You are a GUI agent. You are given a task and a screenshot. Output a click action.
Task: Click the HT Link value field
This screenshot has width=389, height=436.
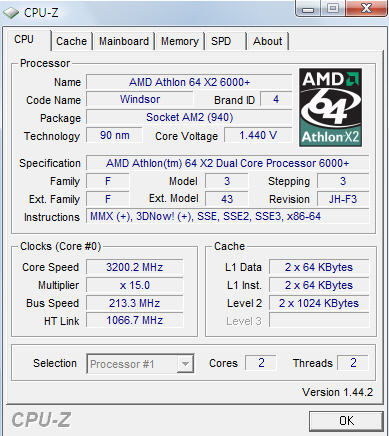(x=135, y=320)
